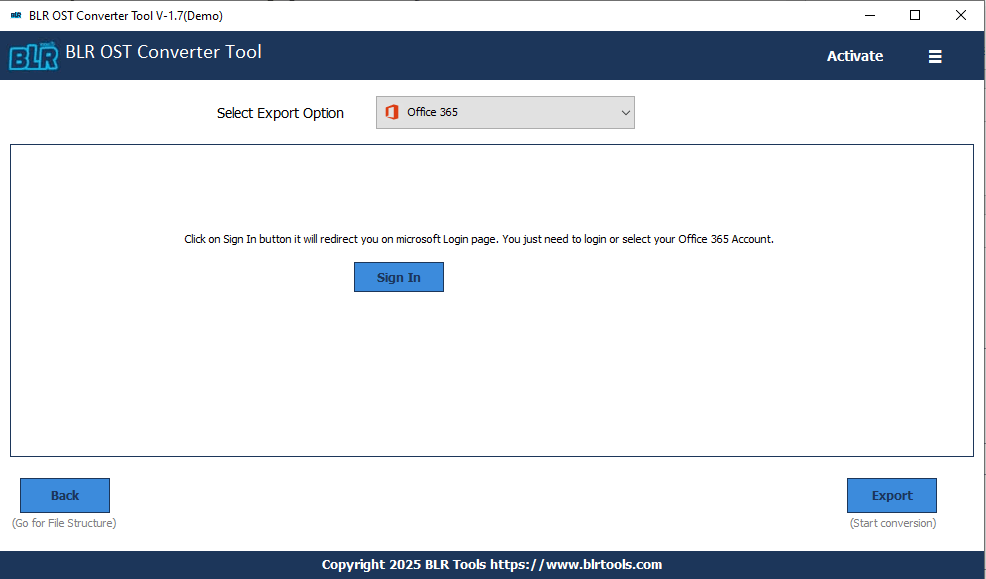Click the Office 365 icon in the dropdown
This screenshot has height=579, width=986.
[x=392, y=112]
